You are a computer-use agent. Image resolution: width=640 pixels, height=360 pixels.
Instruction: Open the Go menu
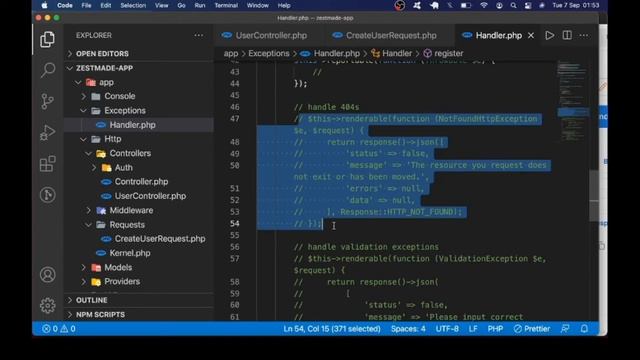pos(181,5)
